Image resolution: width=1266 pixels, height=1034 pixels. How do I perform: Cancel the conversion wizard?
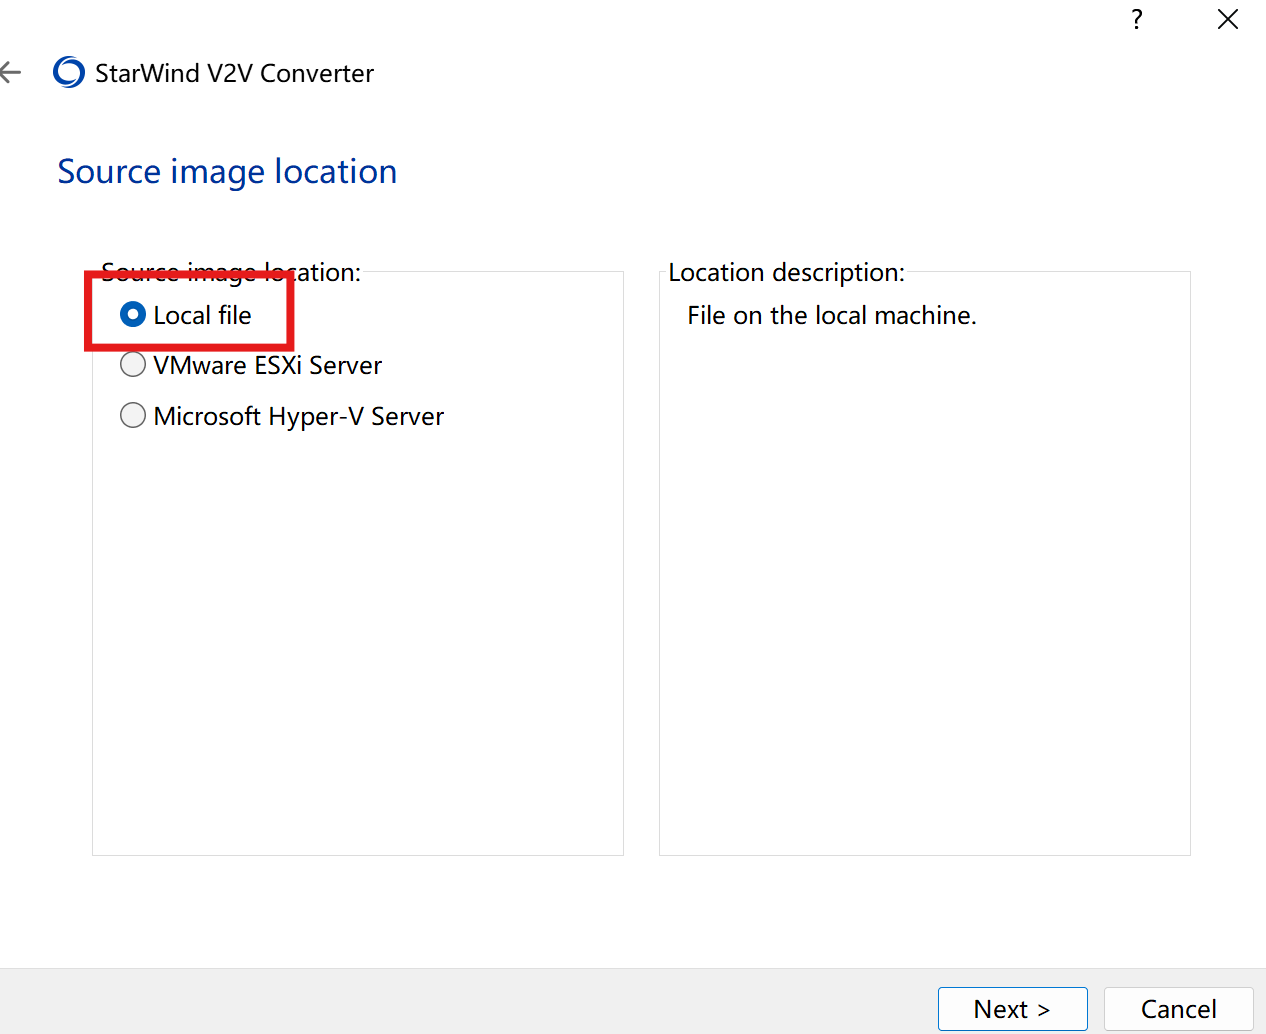(x=1178, y=1009)
